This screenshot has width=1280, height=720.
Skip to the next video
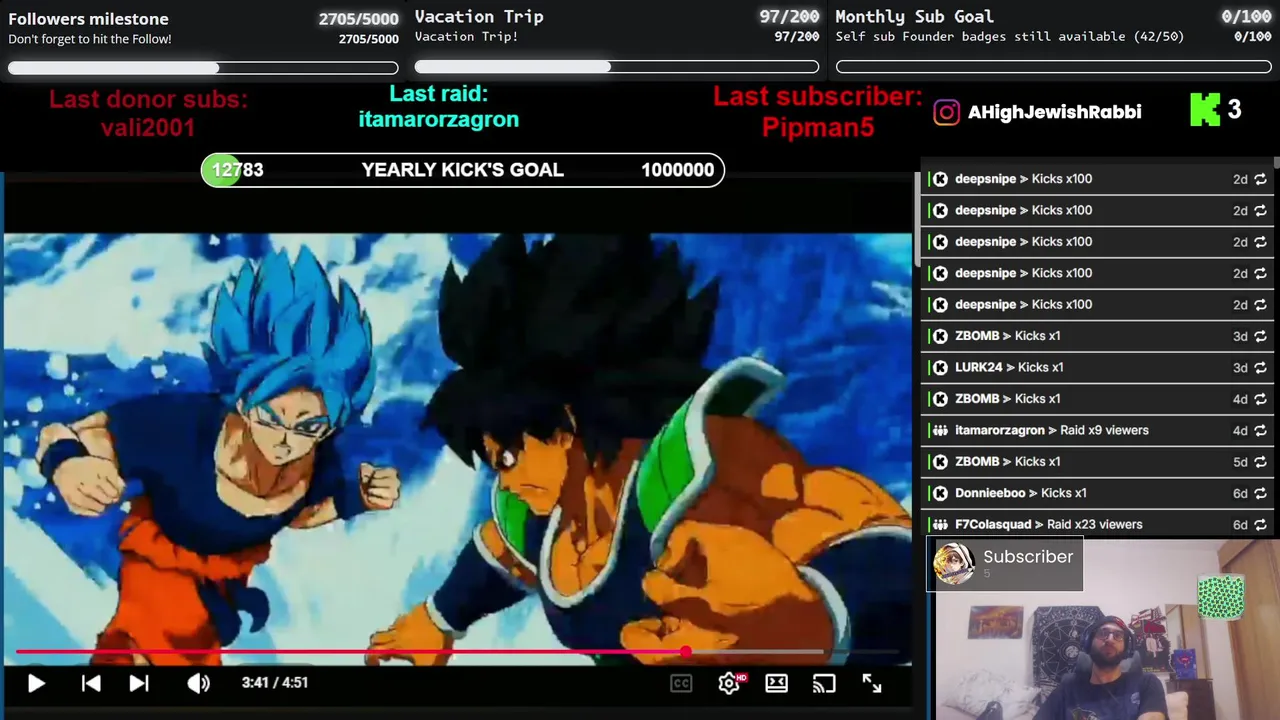139,683
